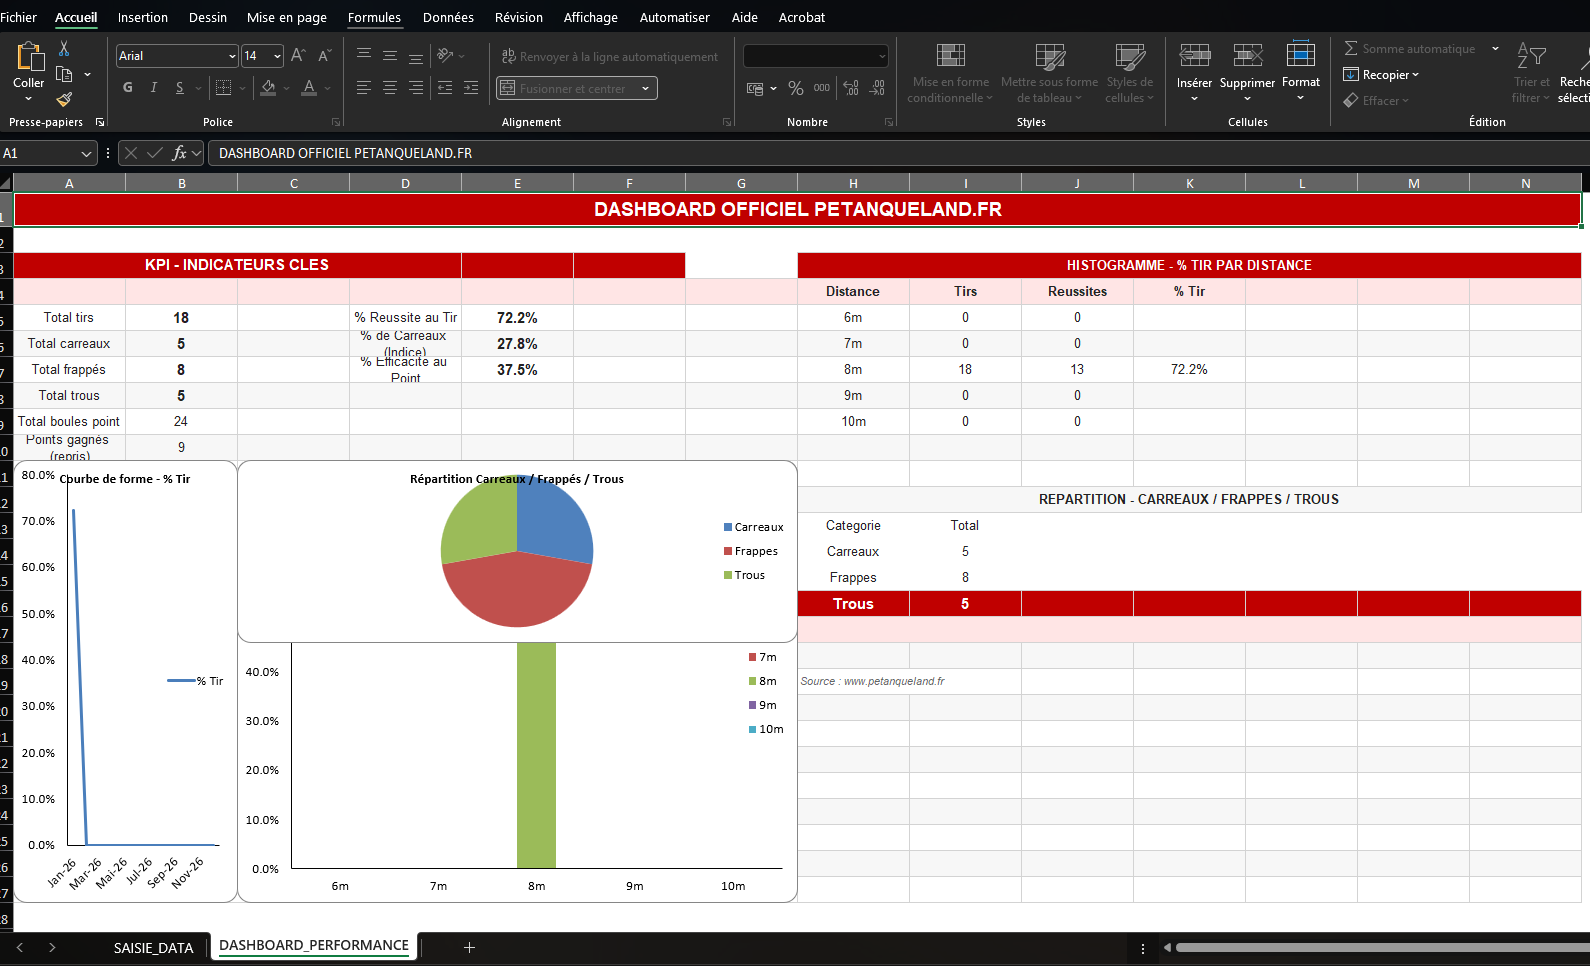Open the fill color dropdown arrow

287,88
